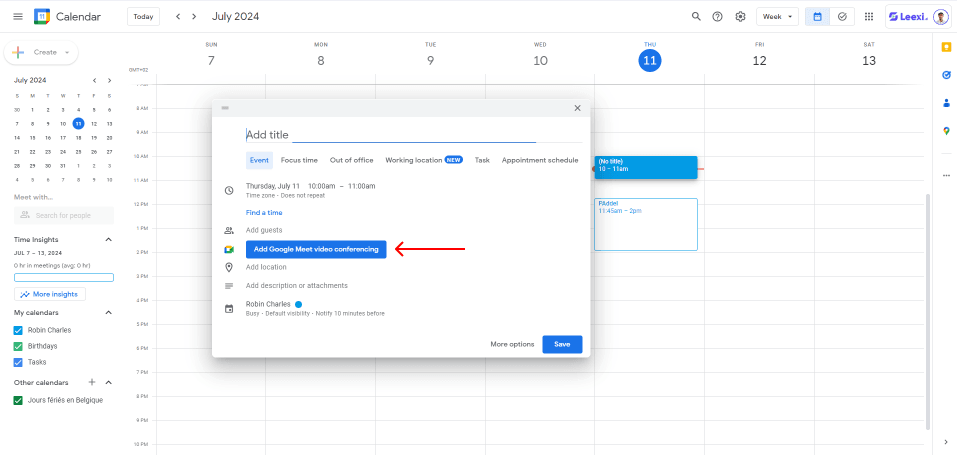The image size is (957, 455).
Task: Select the Appointment schedule tab
Action: (540, 160)
